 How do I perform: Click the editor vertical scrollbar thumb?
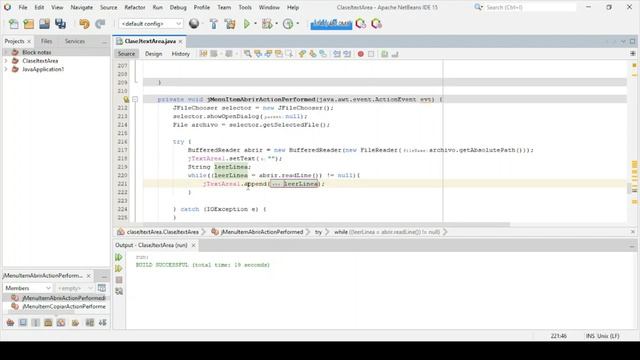pos(629,188)
